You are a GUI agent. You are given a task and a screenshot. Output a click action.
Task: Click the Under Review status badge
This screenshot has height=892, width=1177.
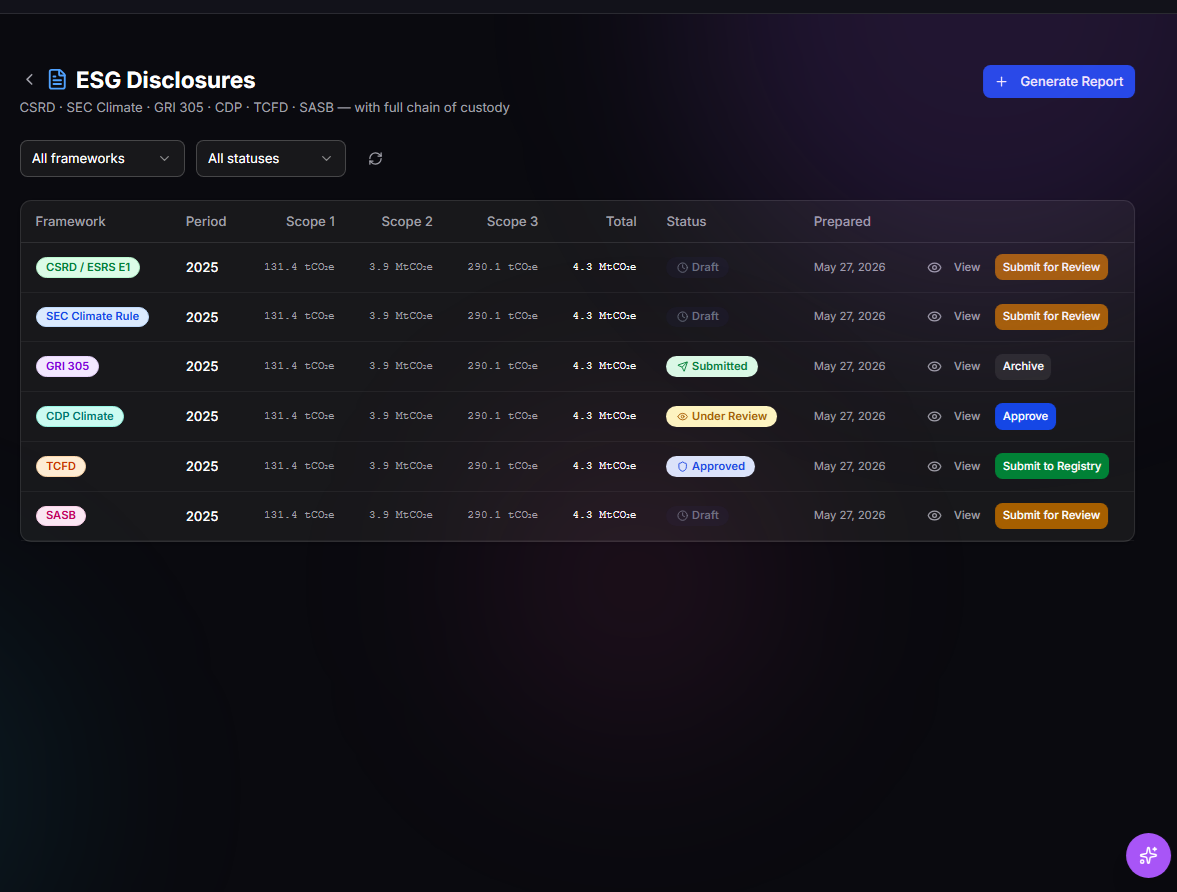[x=721, y=416]
